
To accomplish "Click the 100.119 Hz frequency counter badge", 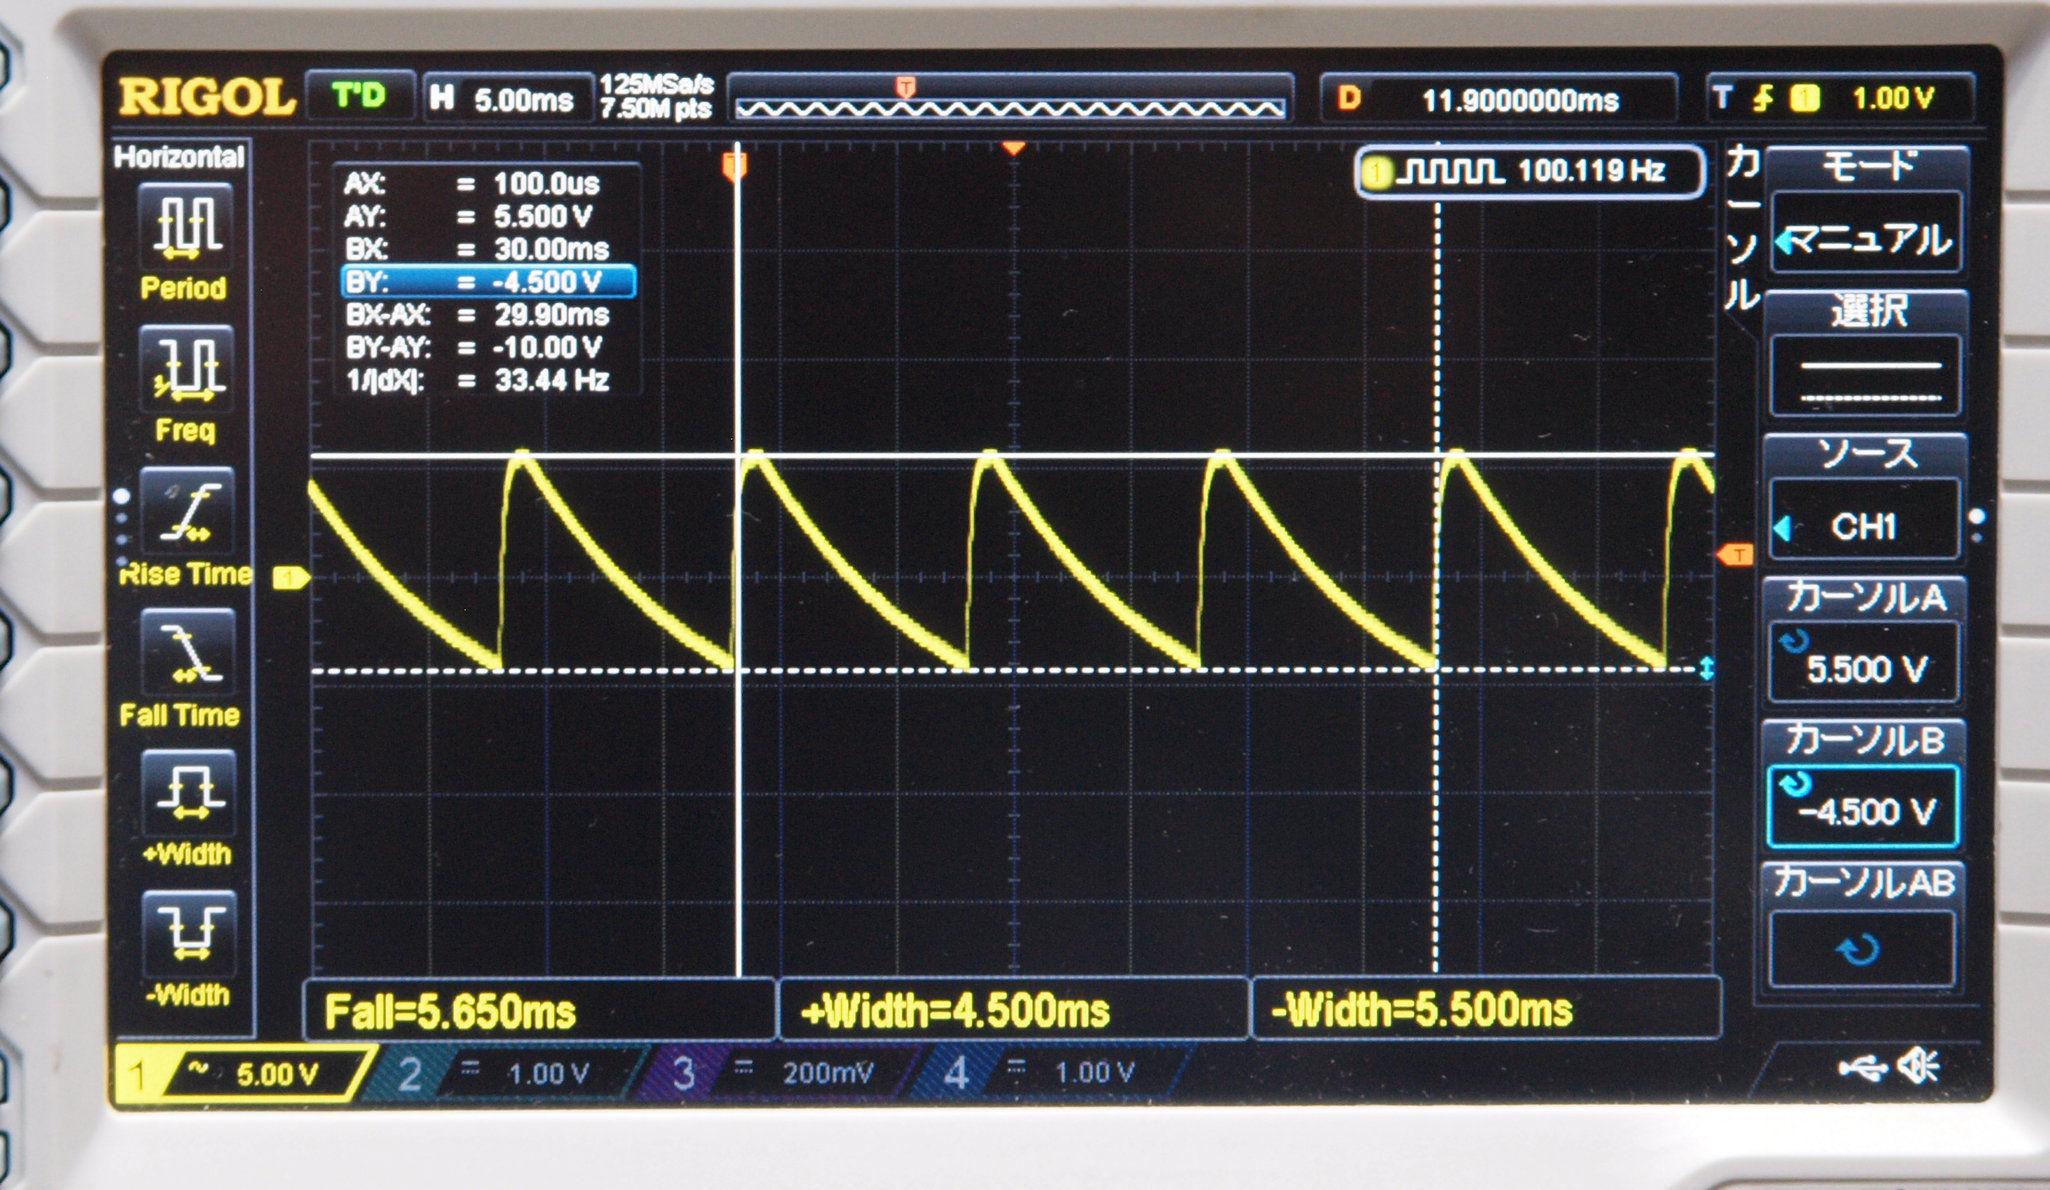I will 1530,172.
